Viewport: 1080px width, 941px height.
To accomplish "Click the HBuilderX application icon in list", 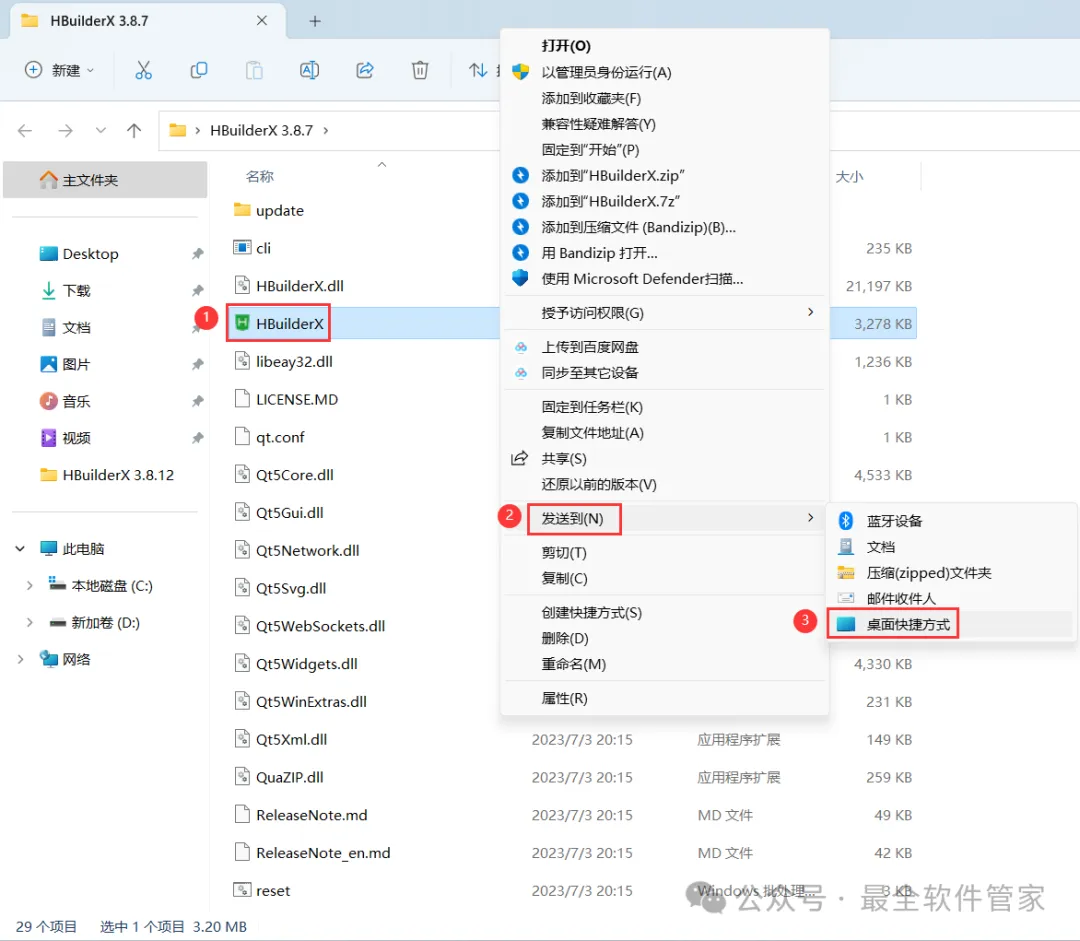I will click(x=242, y=323).
